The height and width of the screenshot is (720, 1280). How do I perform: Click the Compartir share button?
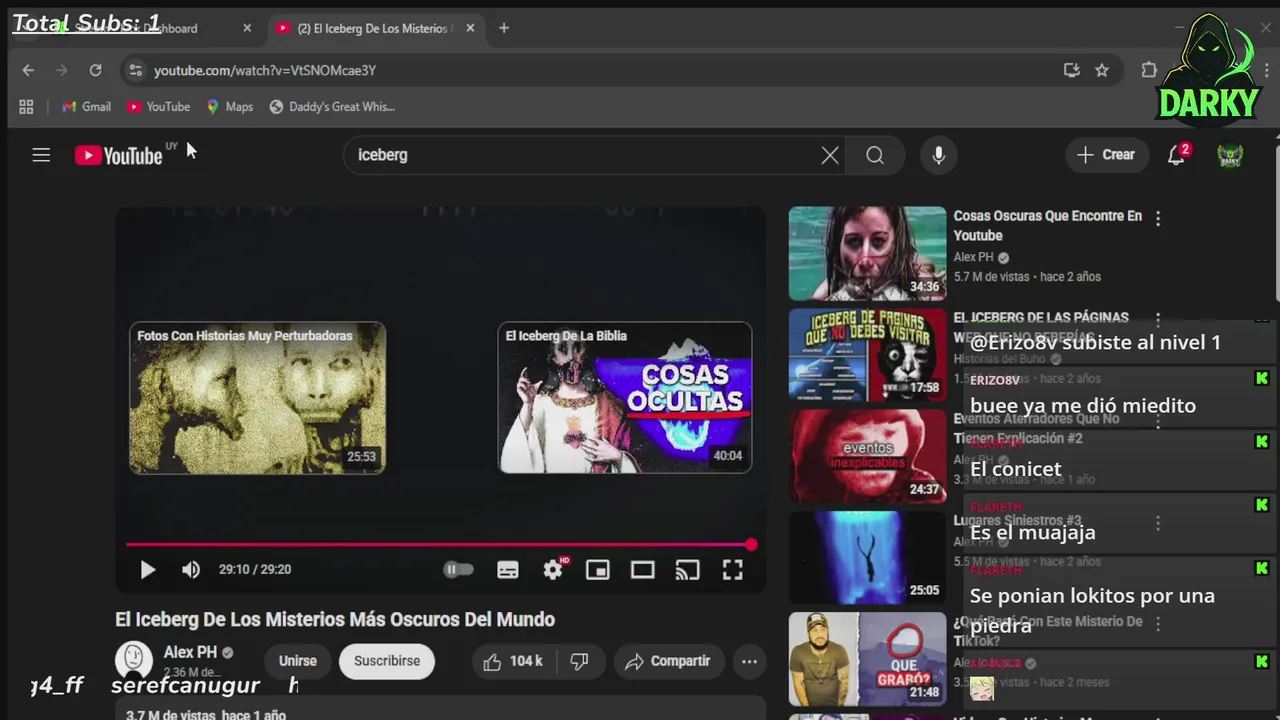(667, 661)
